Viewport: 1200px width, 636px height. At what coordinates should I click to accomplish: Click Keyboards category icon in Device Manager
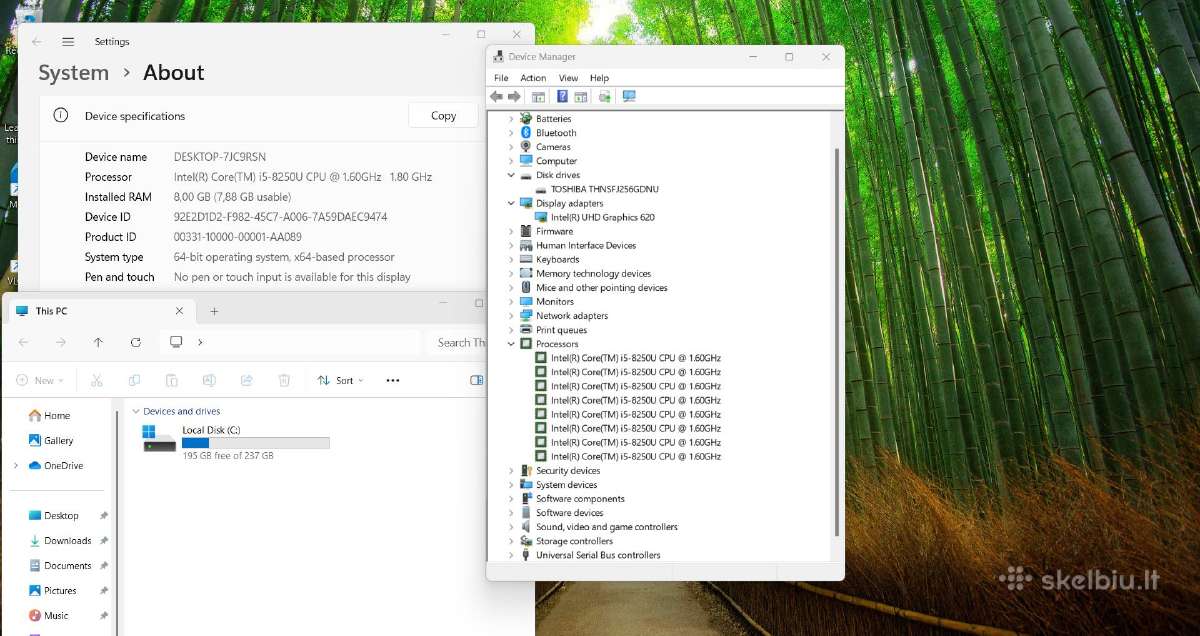point(526,259)
